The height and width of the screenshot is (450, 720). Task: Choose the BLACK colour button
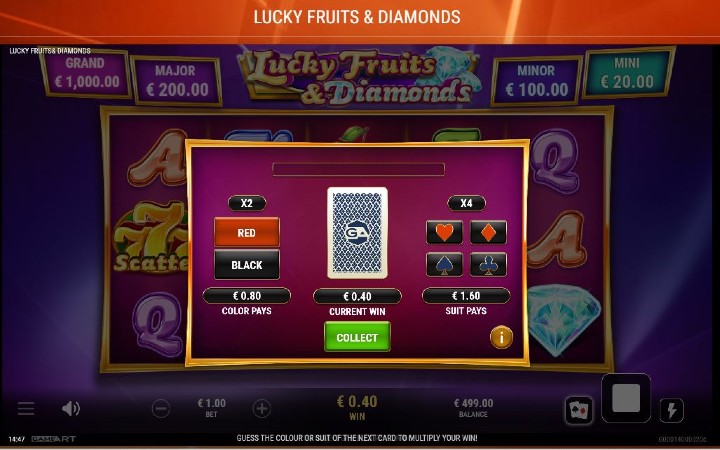pos(247,264)
